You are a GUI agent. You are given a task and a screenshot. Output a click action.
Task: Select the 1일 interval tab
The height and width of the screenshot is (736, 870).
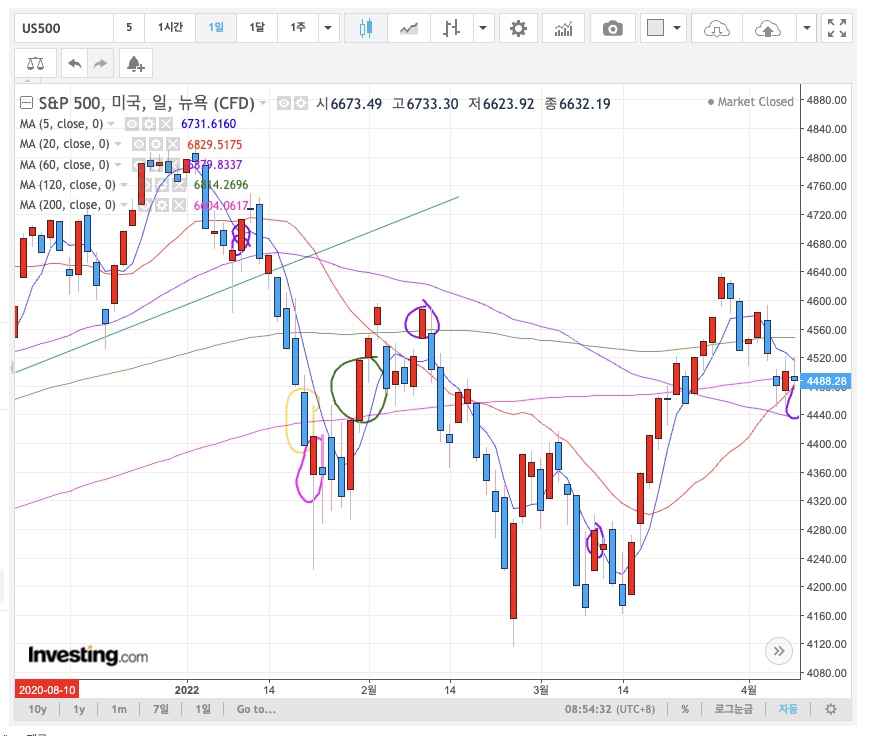pyautogui.click(x=216, y=28)
